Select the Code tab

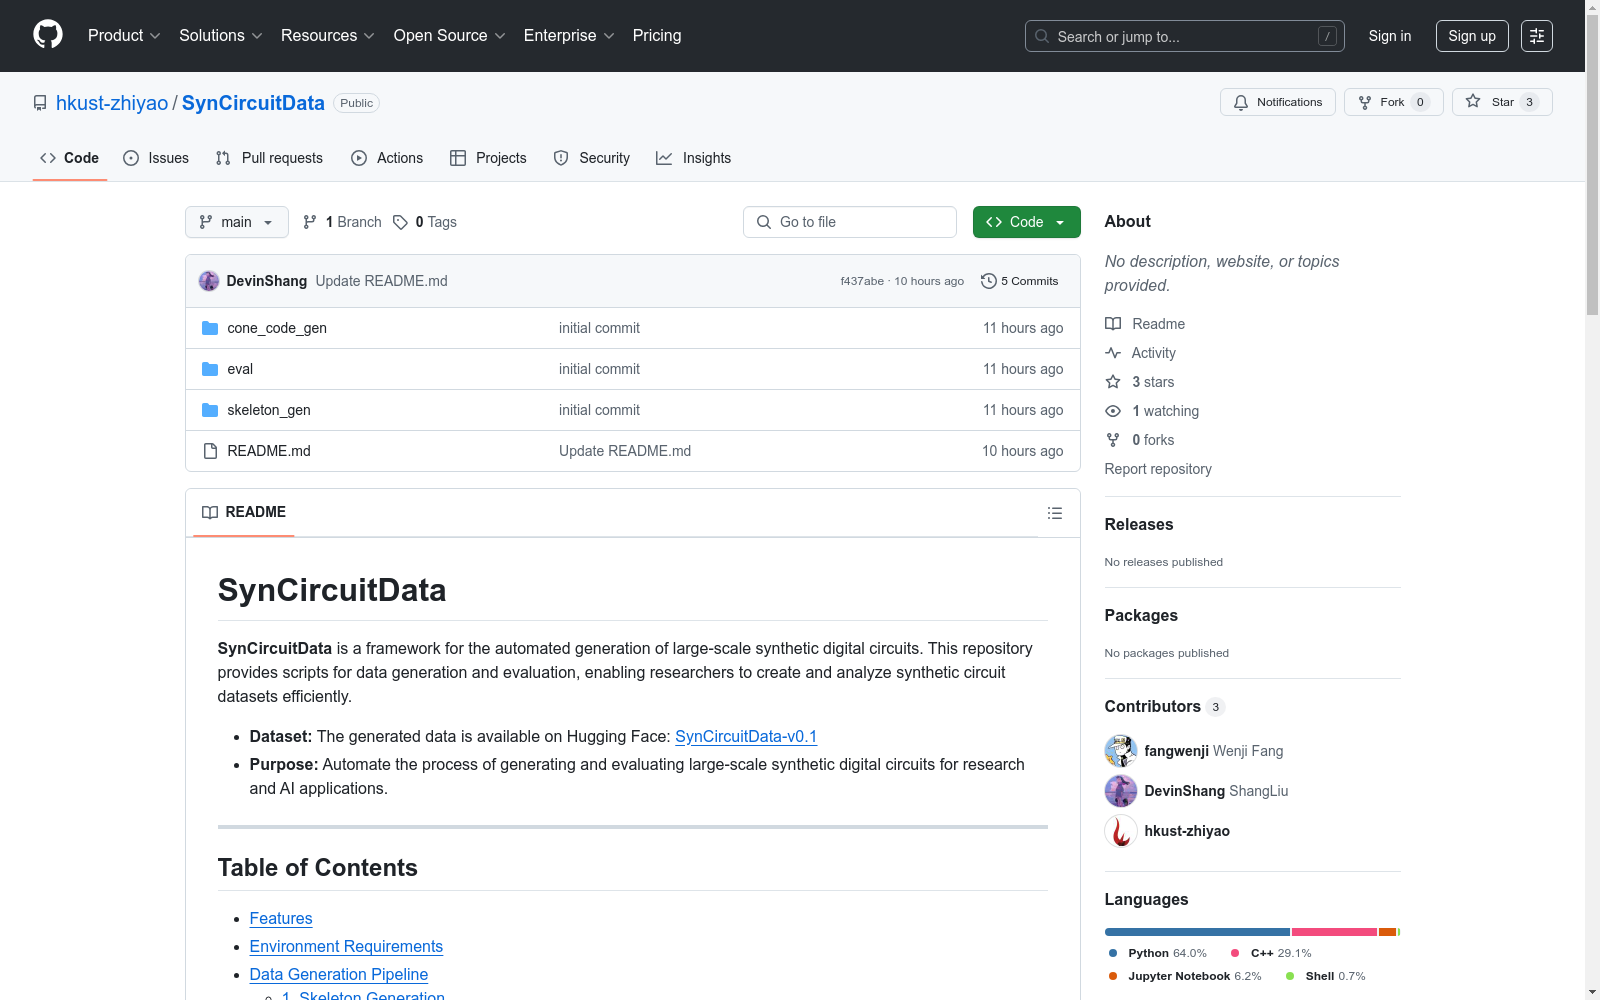point(70,158)
